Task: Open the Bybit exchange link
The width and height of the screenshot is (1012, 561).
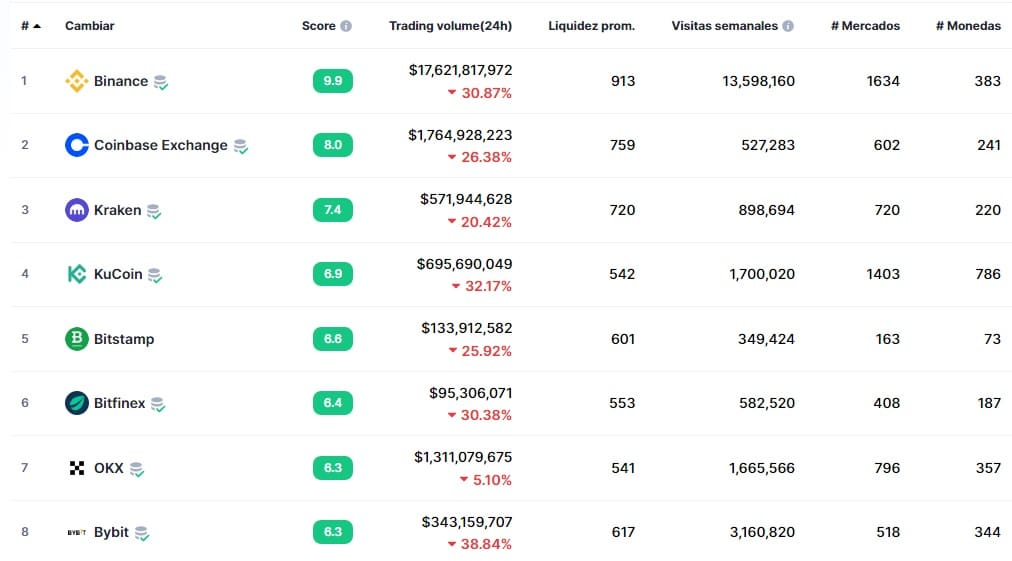Action: tap(111, 533)
